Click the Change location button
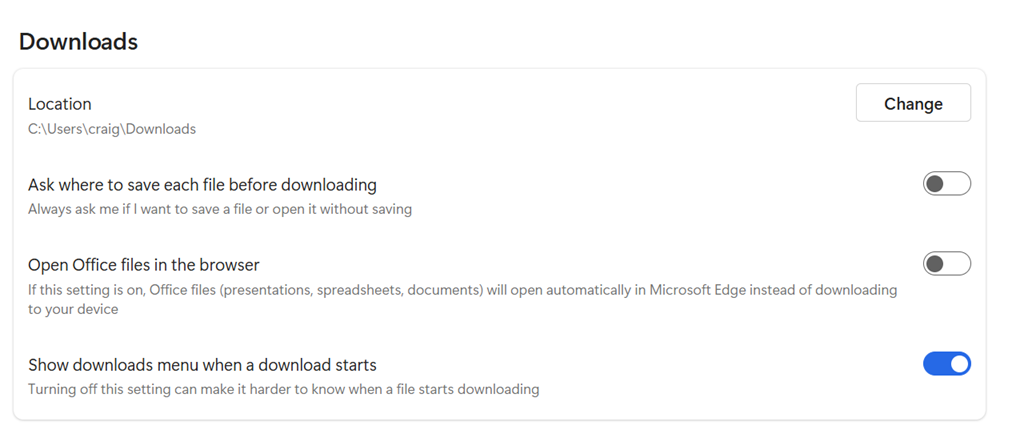Viewport: 1024px width, 442px height. pos(913,103)
